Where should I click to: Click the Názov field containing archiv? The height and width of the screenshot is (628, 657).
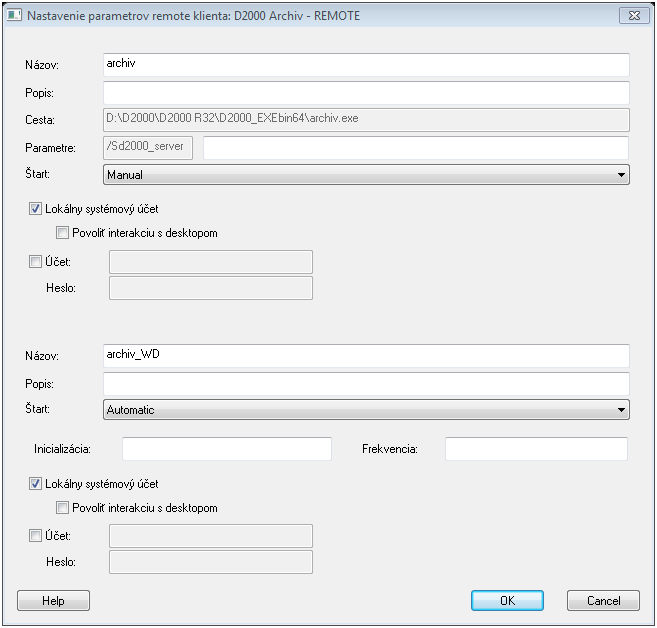pos(366,64)
